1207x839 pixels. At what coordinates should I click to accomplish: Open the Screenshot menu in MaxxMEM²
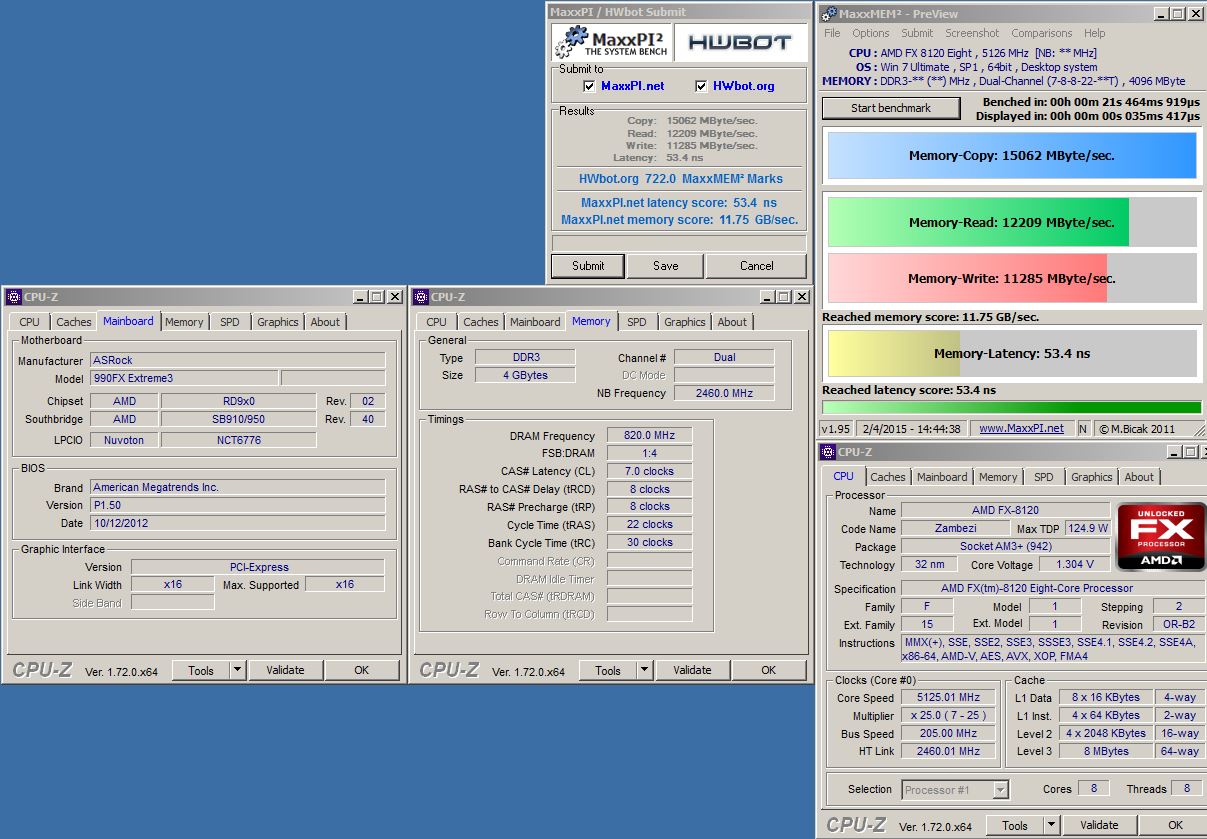[x=972, y=33]
